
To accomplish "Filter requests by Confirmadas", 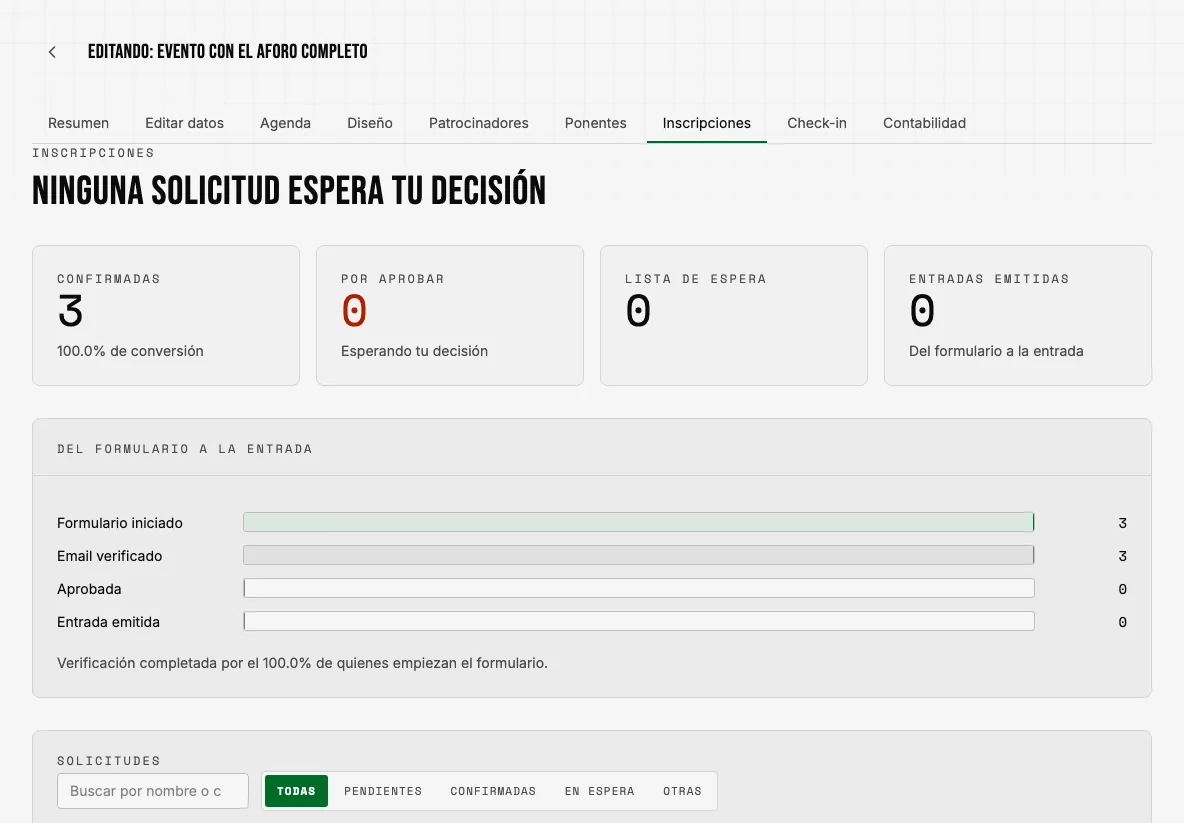I will pyautogui.click(x=493, y=791).
